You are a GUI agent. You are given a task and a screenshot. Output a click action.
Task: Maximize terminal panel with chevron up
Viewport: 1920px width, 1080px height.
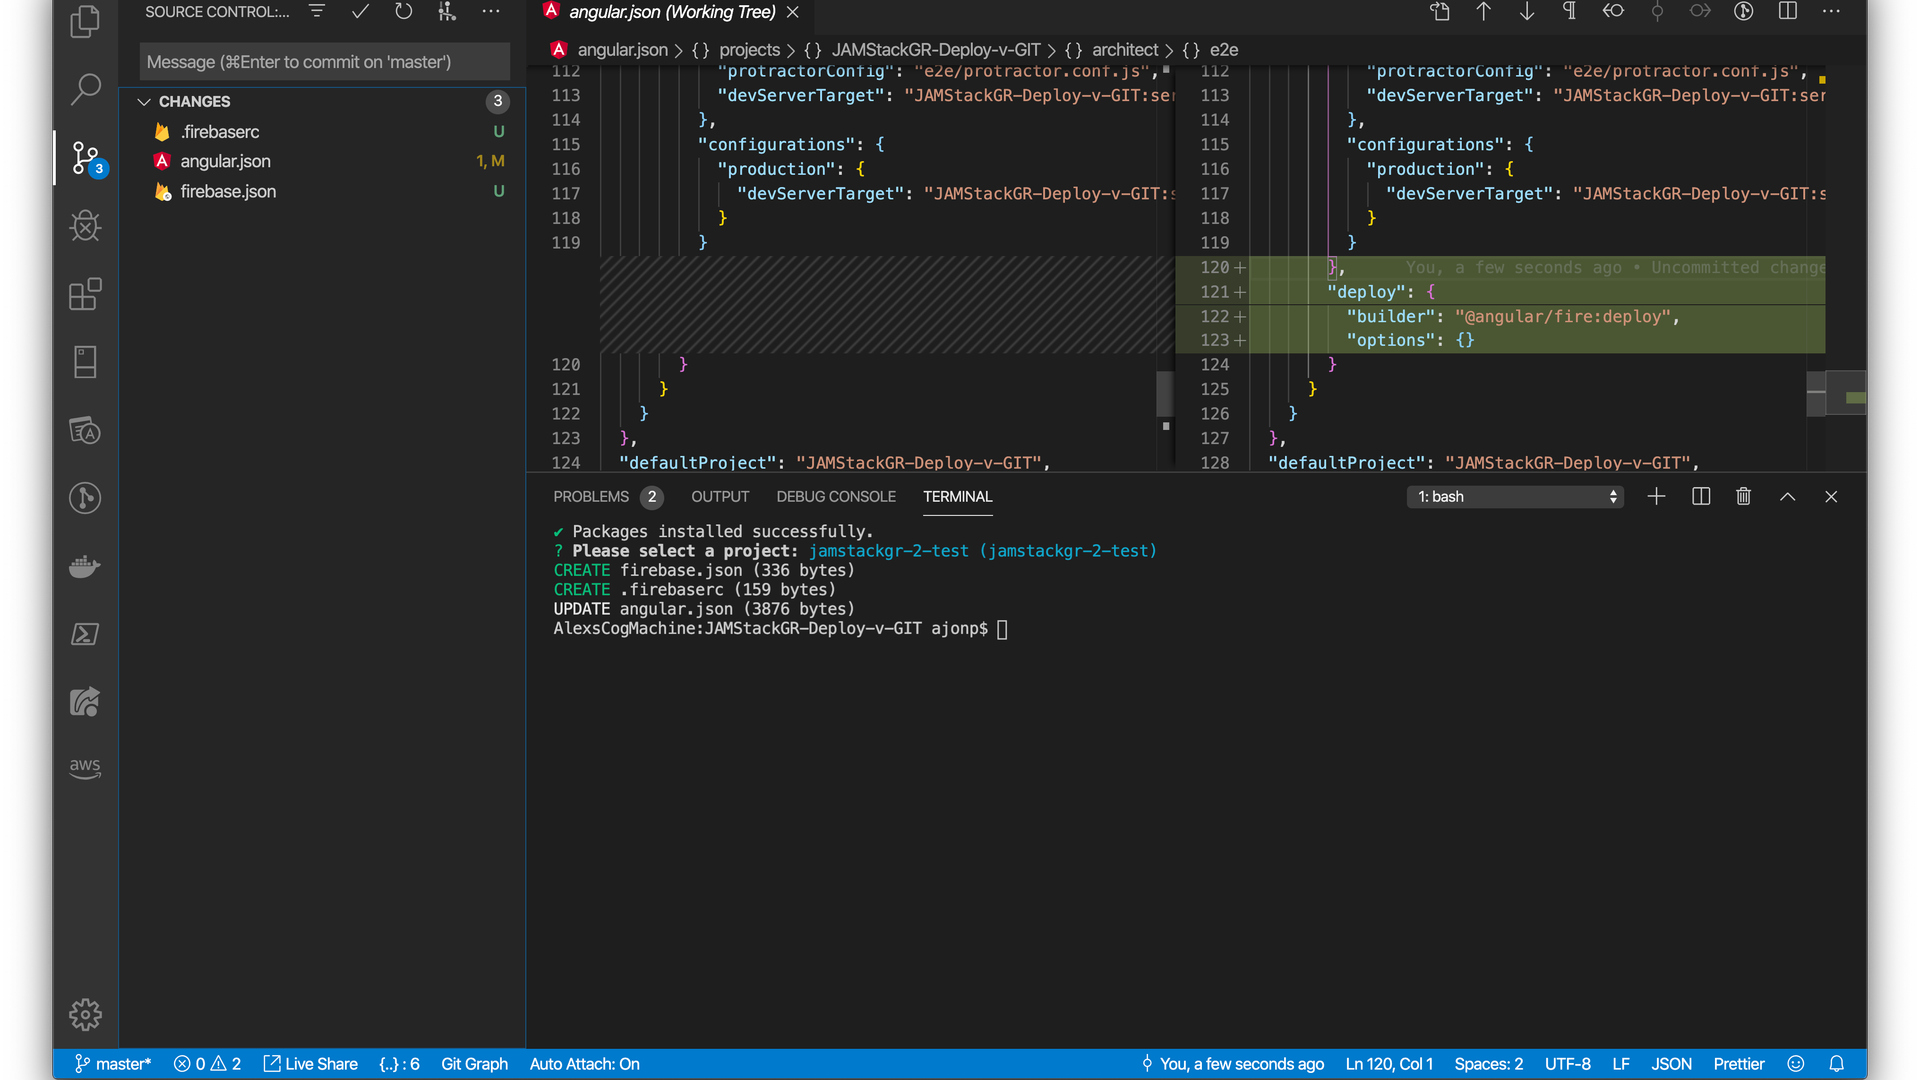click(x=1787, y=497)
